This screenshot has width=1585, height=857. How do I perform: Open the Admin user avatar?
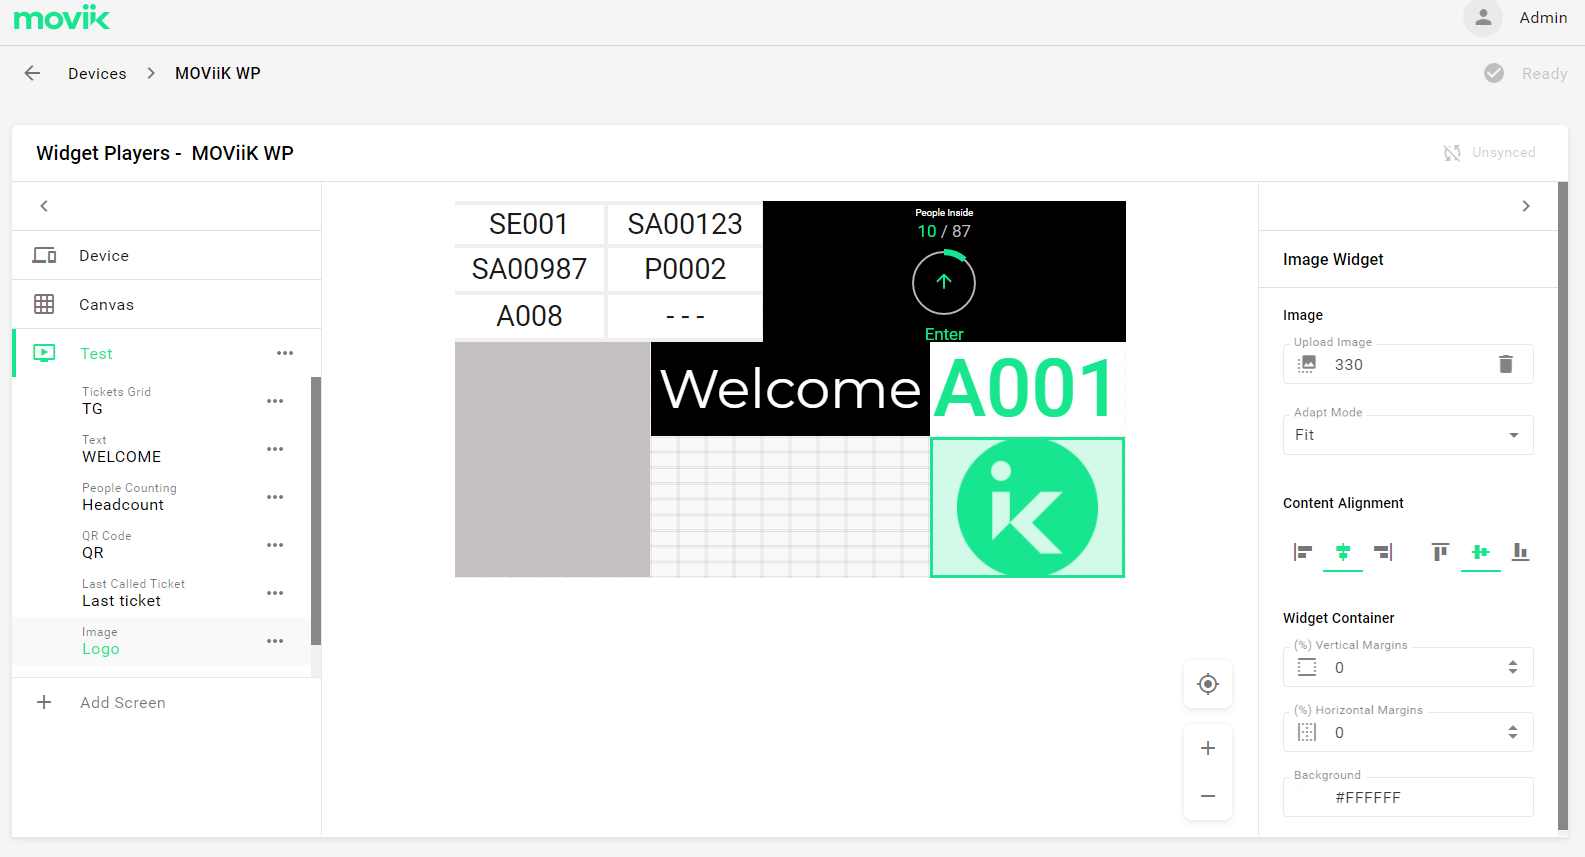(1483, 18)
